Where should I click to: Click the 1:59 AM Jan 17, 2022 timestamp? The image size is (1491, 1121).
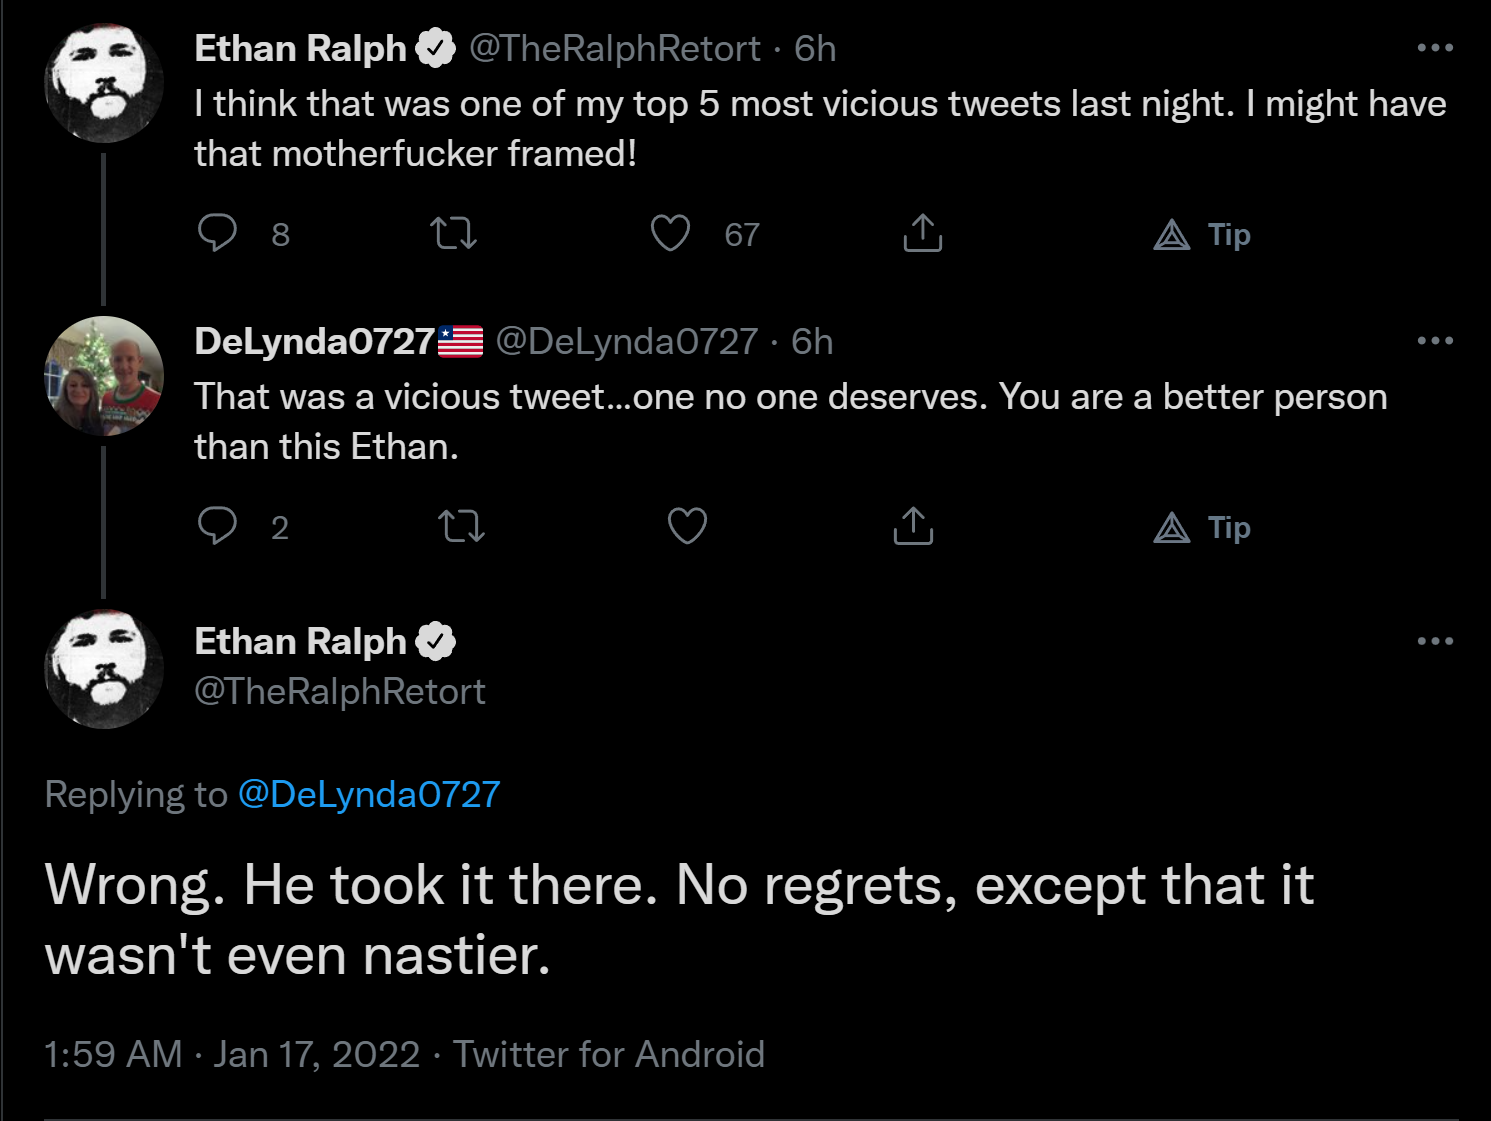232,1055
